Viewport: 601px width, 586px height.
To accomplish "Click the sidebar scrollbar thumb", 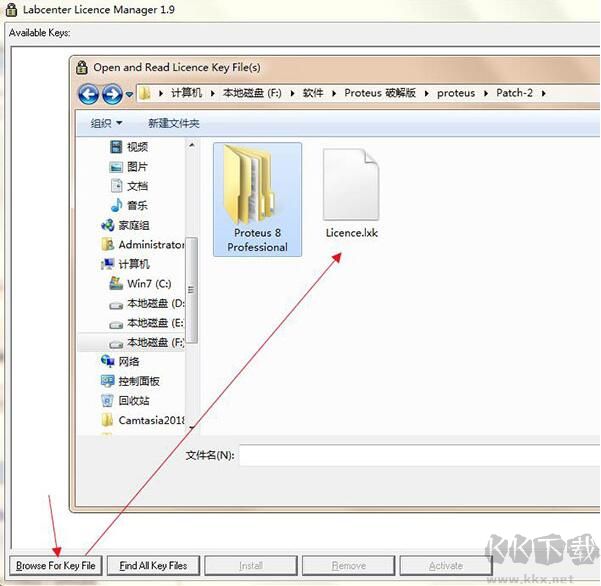I will [192, 290].
